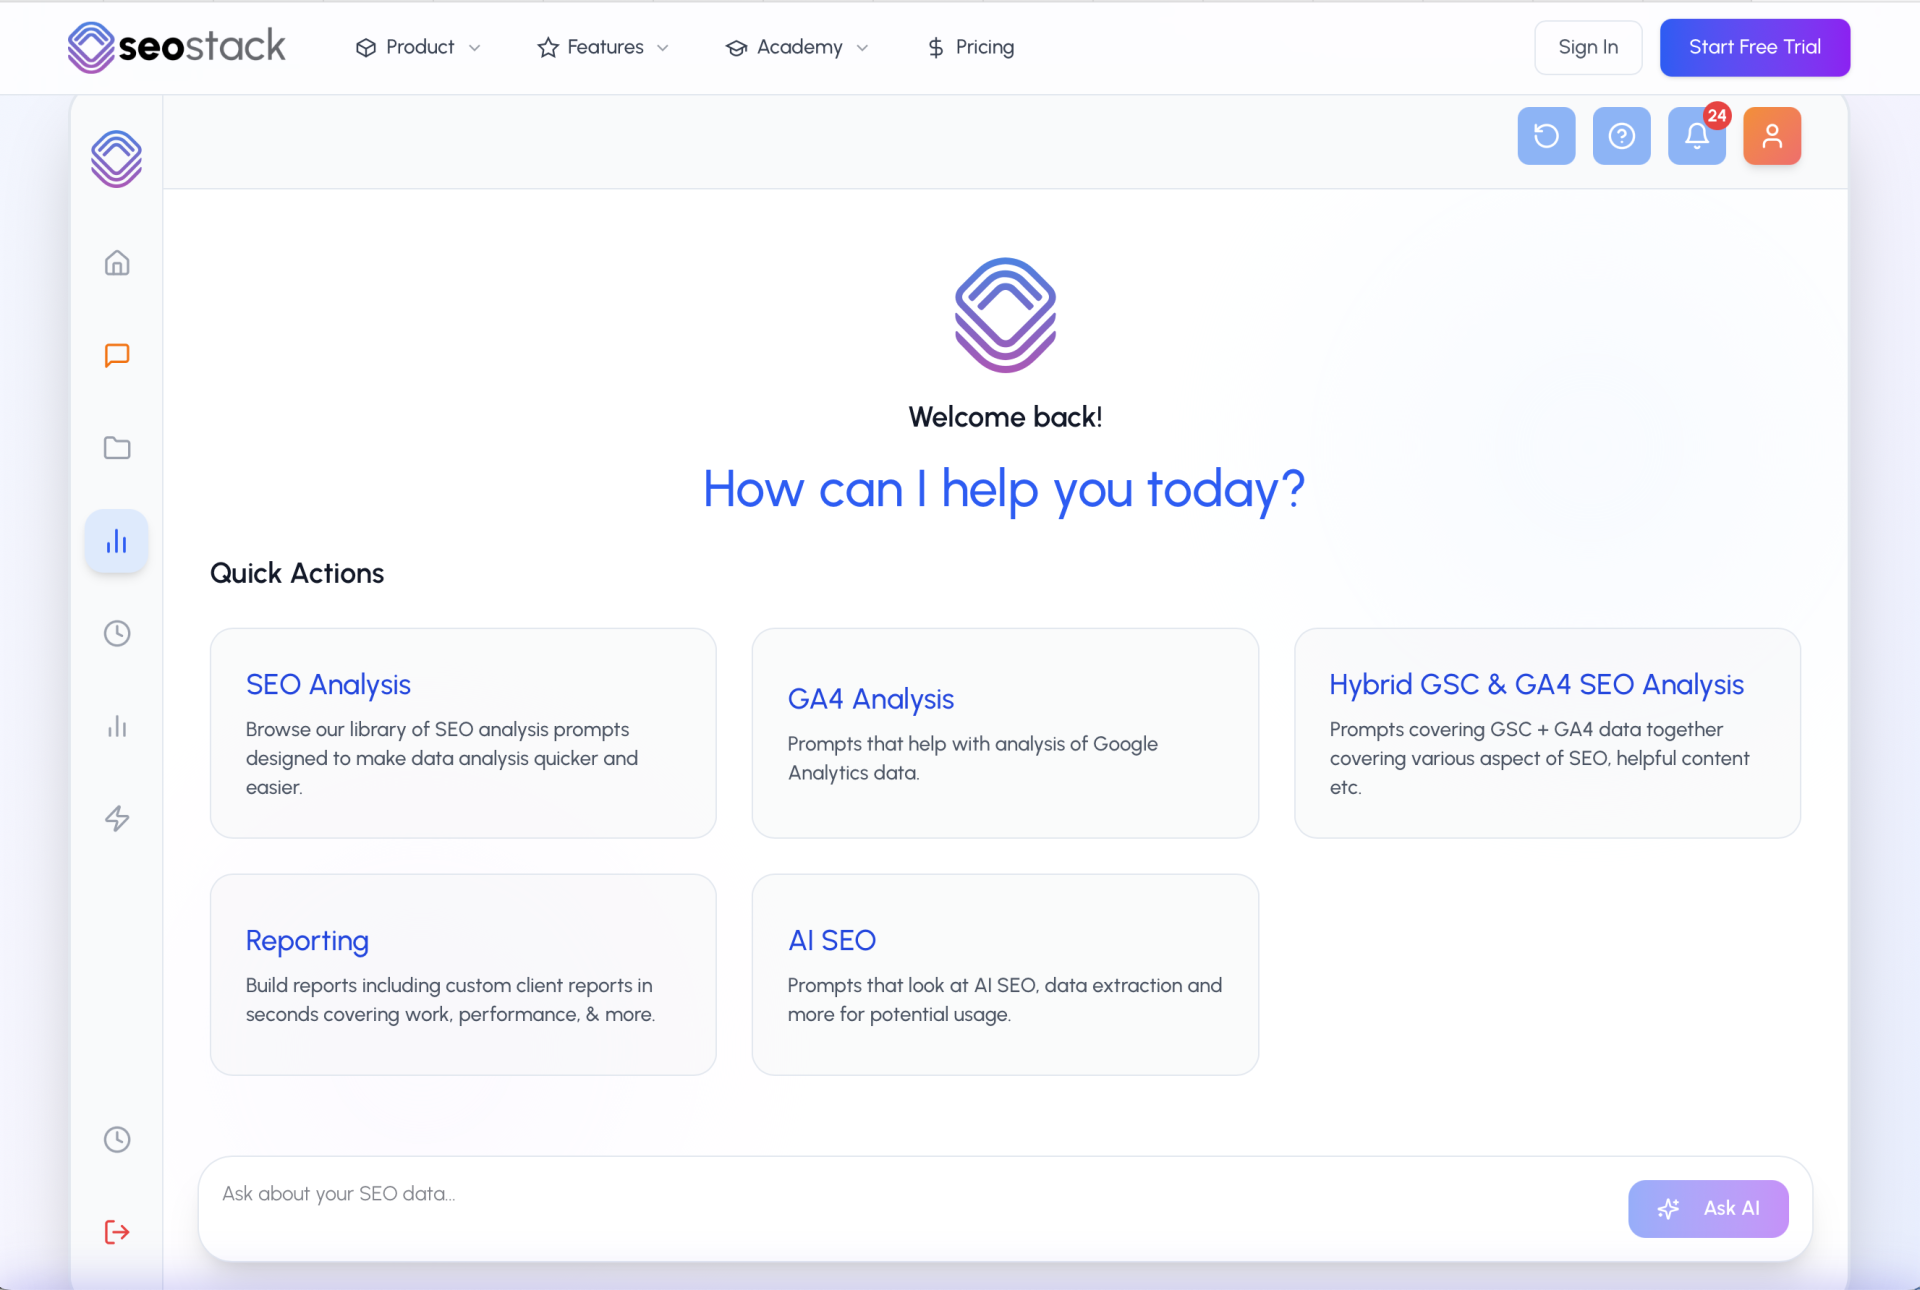The width and height of the screenshot is (1920, 1290).
Task: Open the orange user profile icon
Action: [x=1772, y=136]
